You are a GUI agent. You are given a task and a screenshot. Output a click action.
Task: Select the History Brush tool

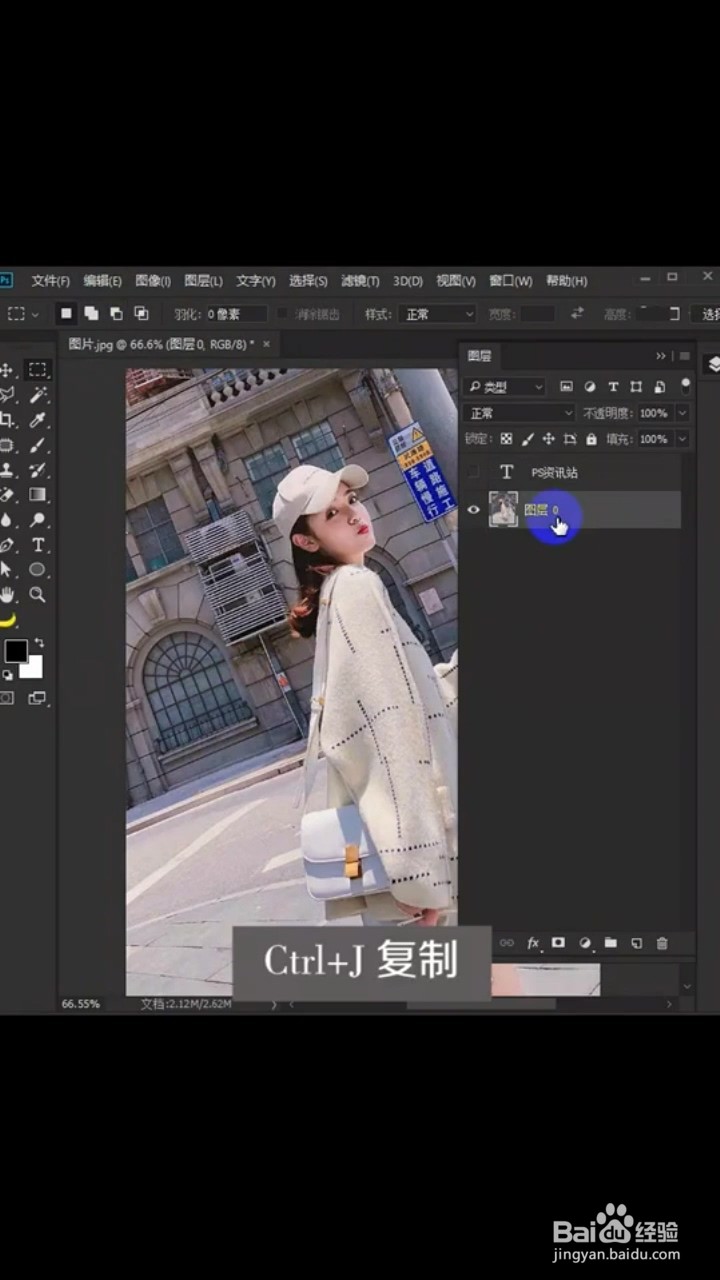[x=38, y=470]
